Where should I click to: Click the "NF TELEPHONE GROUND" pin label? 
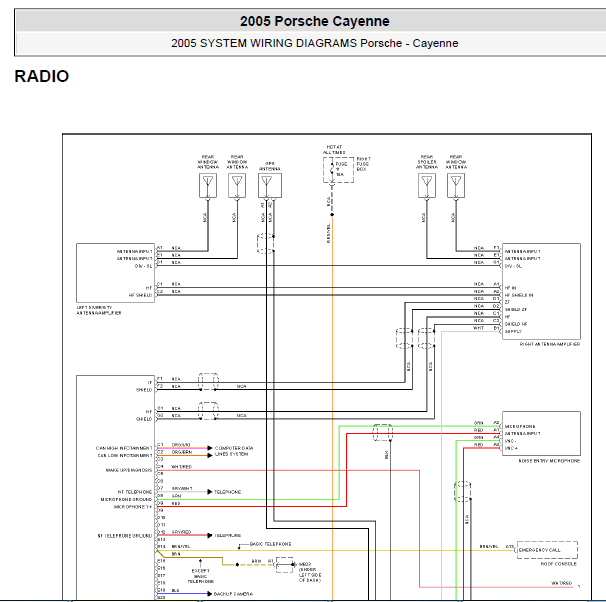point(124,536)
